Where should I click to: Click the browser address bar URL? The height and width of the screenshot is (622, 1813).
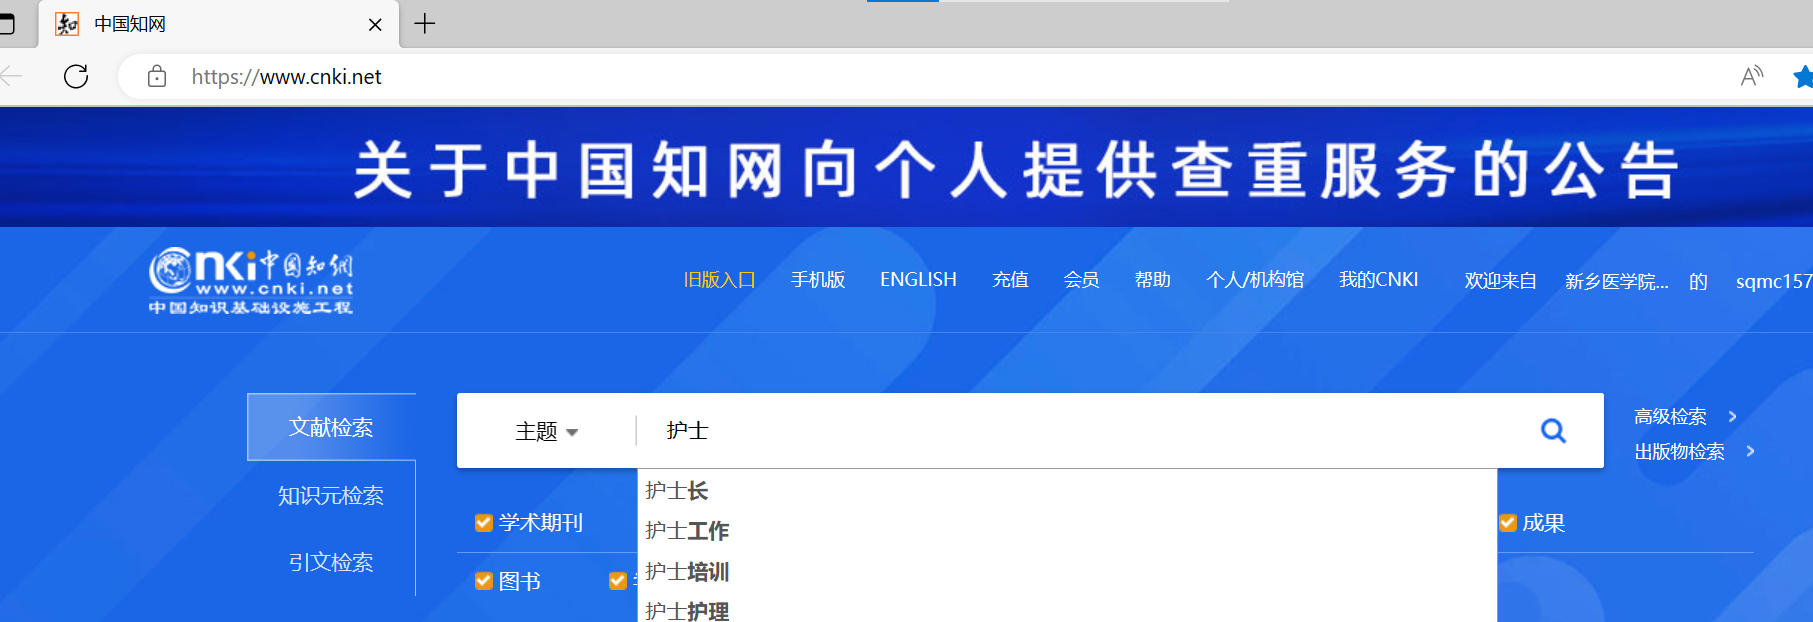point(287,76)
